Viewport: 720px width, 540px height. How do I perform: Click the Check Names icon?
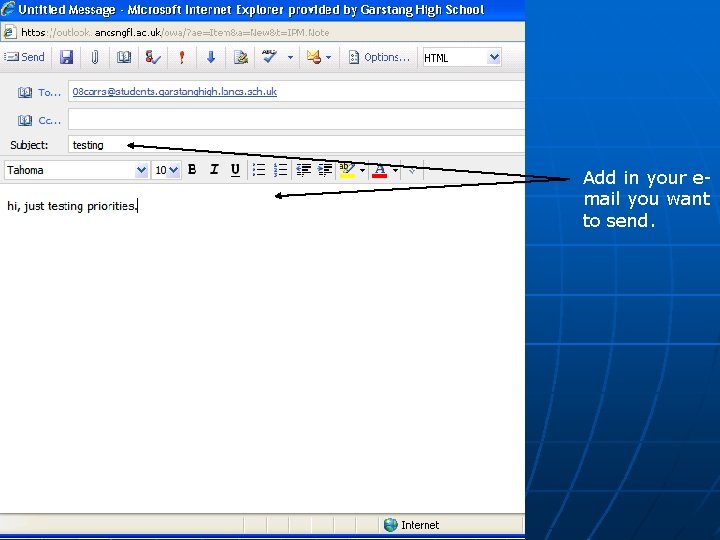click(x=152, y=57)
